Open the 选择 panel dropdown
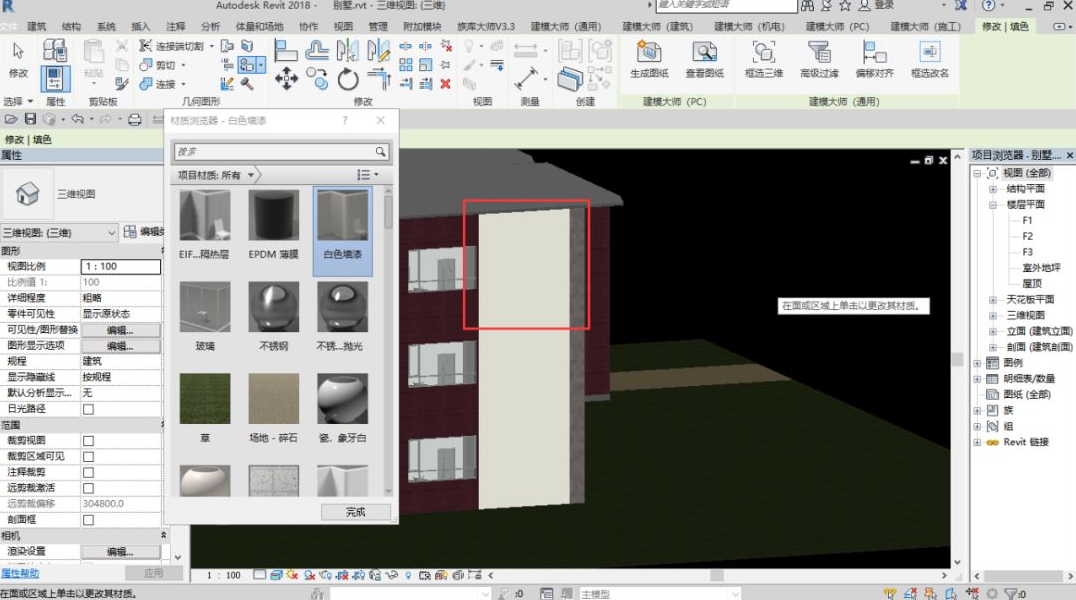This screenshot has height=600, width=1076. point(18,102)
